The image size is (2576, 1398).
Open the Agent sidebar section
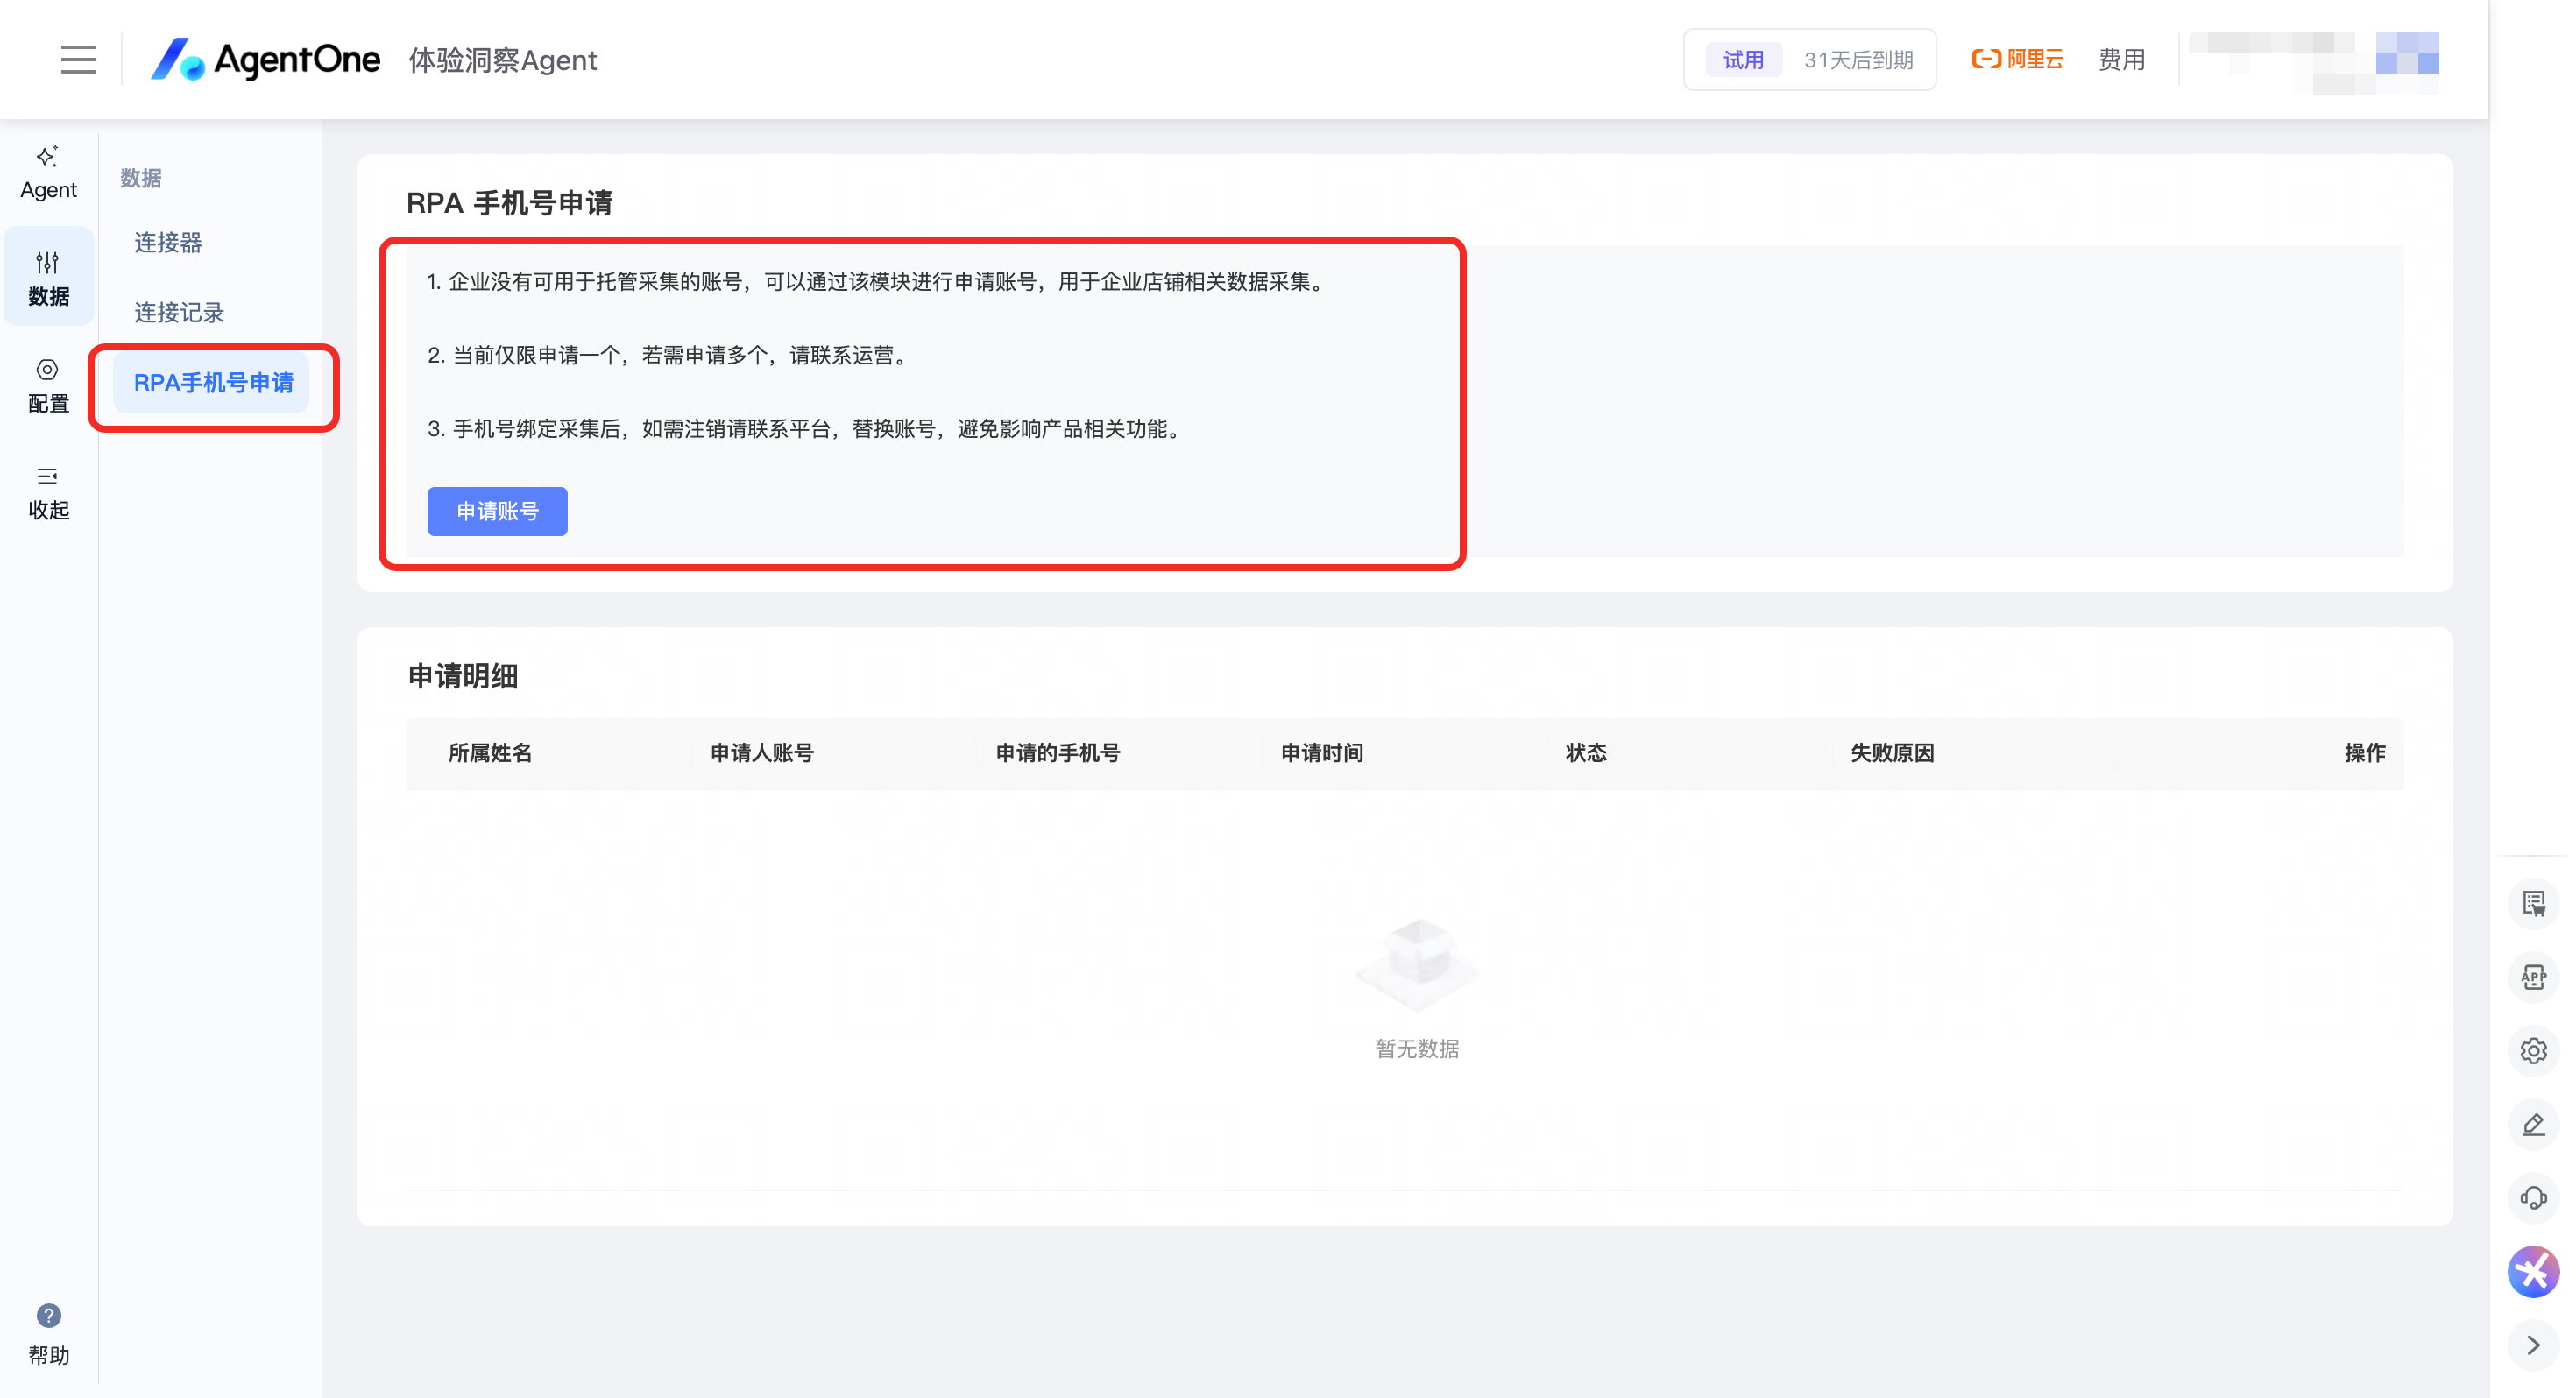click(x=48, y=172)
